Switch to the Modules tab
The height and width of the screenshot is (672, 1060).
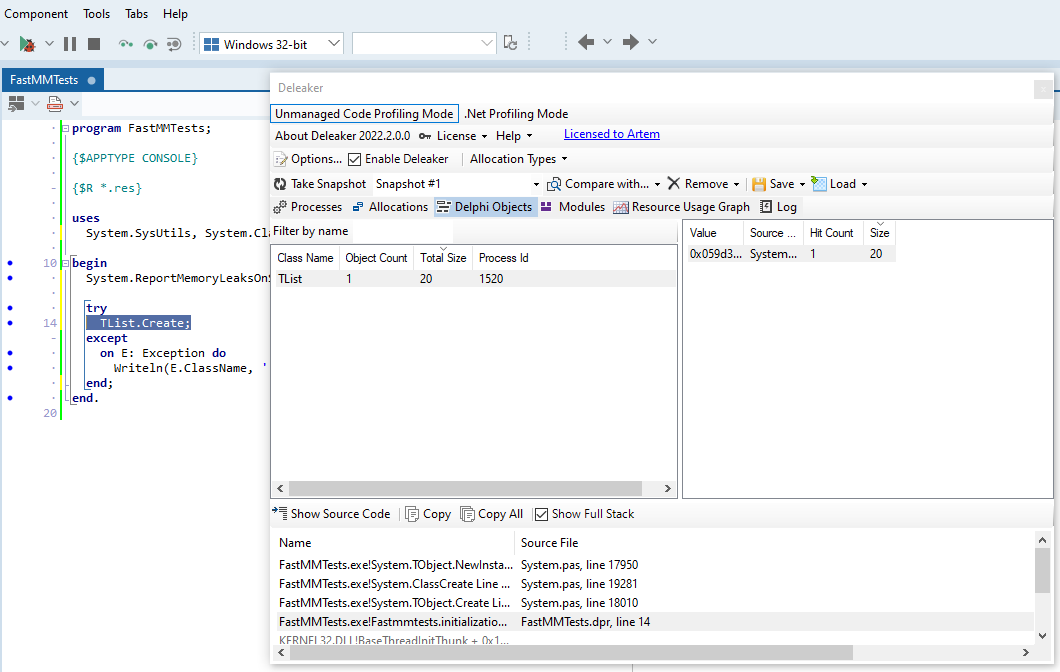[573, 207]
